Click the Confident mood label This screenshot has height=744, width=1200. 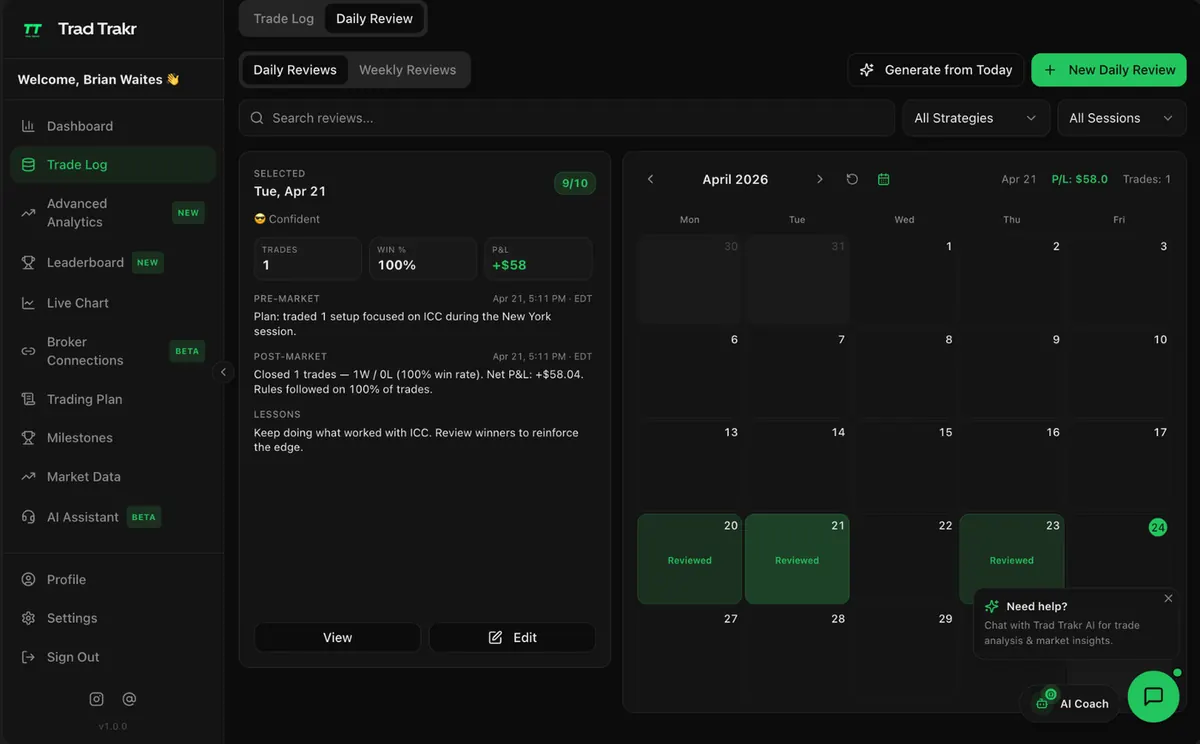287,219
